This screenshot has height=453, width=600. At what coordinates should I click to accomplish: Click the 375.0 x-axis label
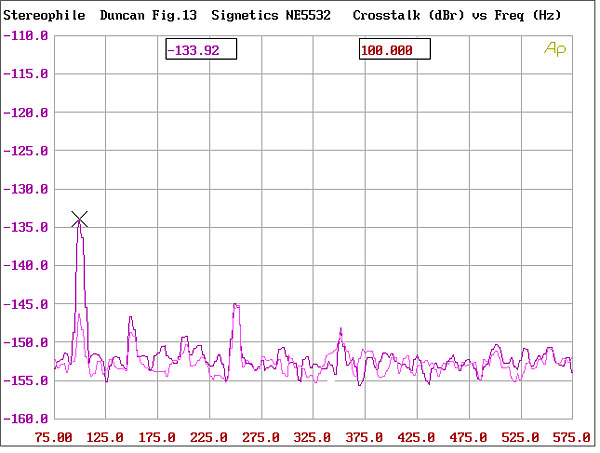(x=364, y=437)
